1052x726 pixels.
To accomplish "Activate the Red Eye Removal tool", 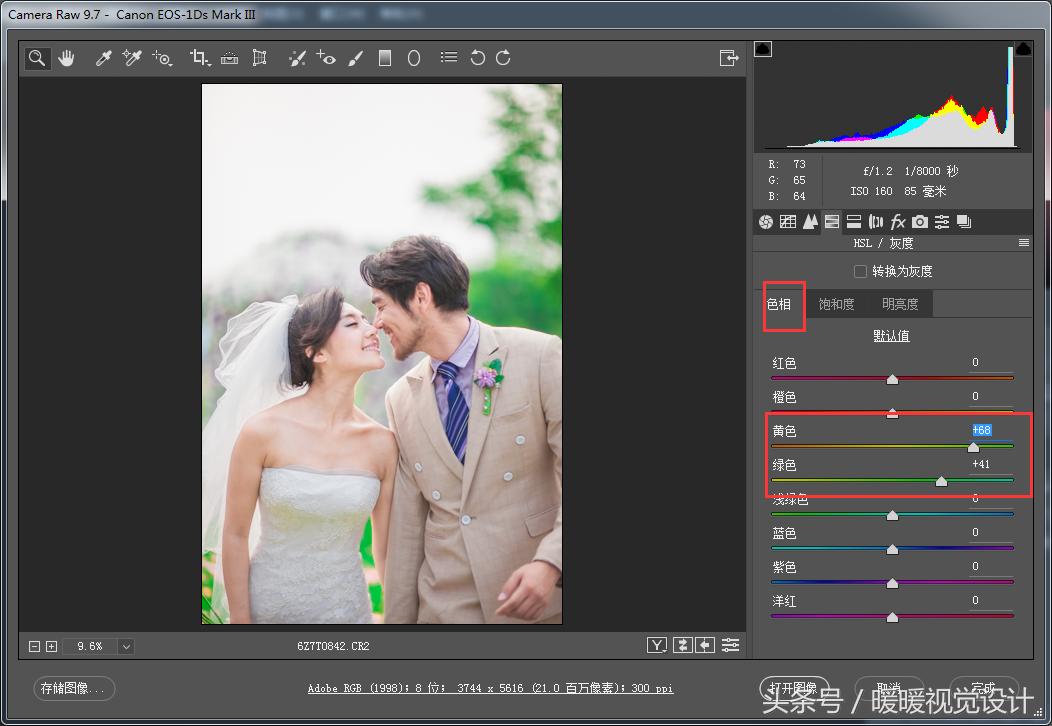I will click(x=326, y=58).
